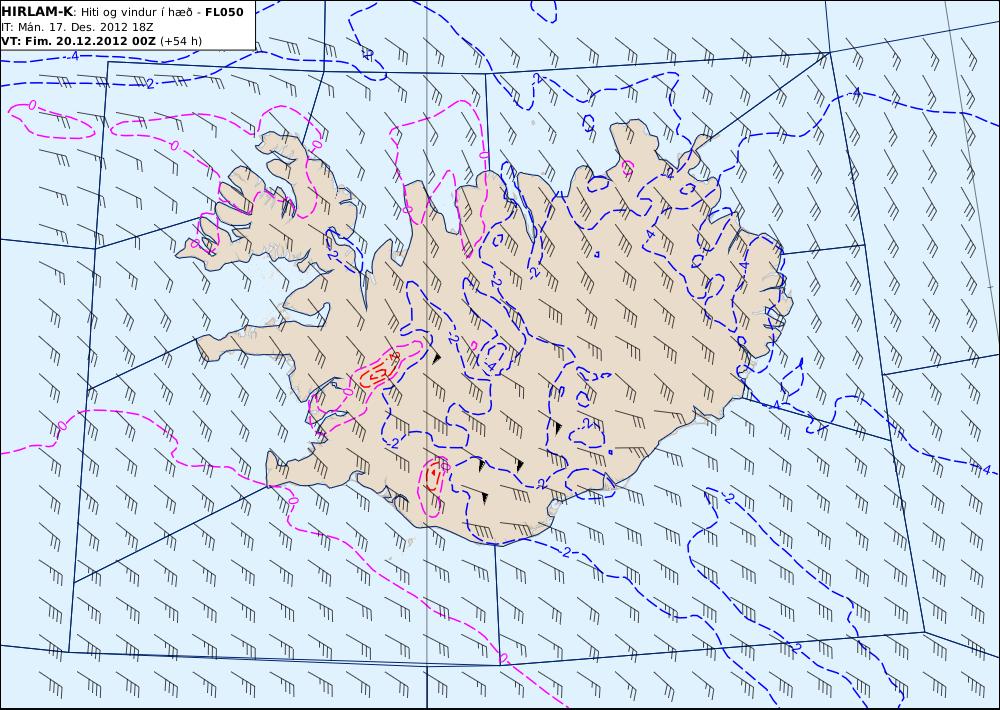Click the valid time 'VT: Fim. 20.12.2012 00Z'
Viewport: 1000px width, 710px height.
pos(78,41)
